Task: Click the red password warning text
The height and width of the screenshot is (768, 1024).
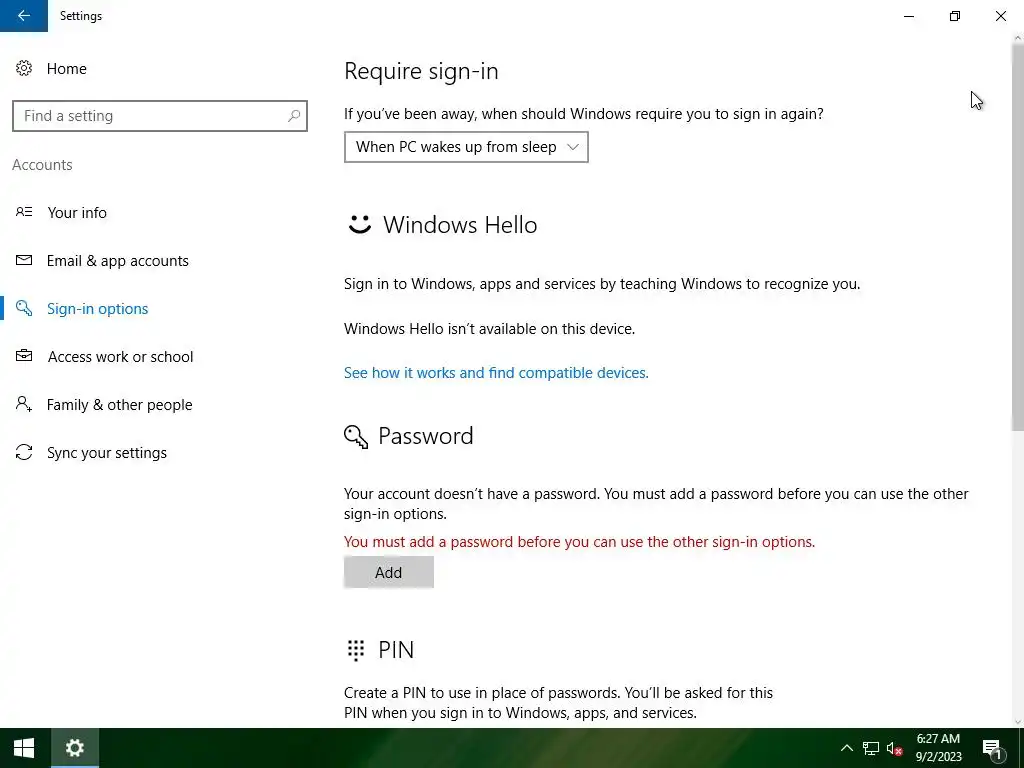Action: point(579,541)
